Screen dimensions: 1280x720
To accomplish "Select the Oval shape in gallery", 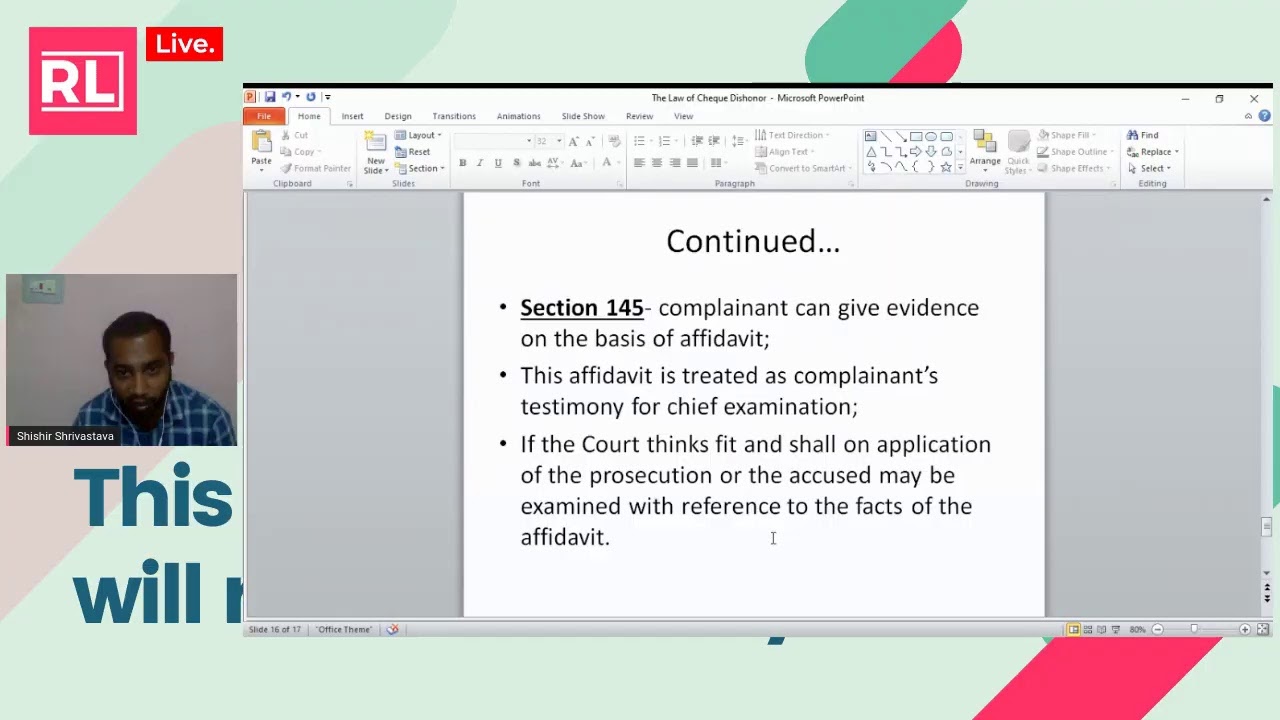I will pyautogui.click(x=931, y=136).
